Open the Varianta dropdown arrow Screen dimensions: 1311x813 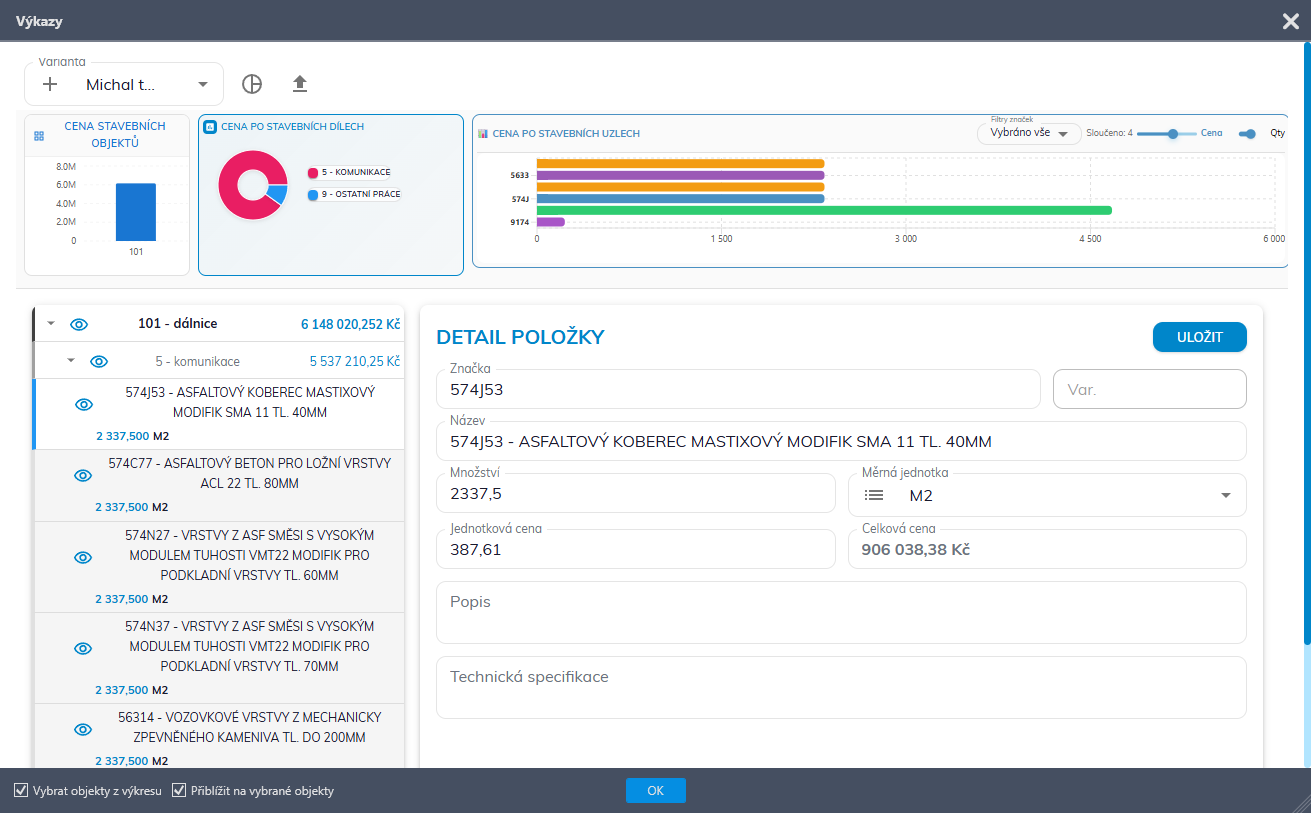pos(203,85)
